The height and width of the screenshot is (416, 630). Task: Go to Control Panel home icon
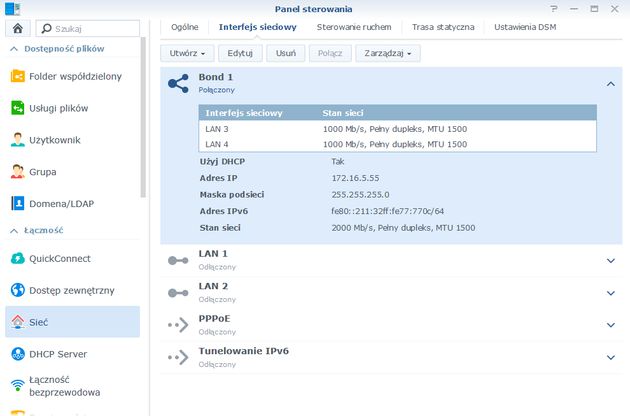click(18, 29)
